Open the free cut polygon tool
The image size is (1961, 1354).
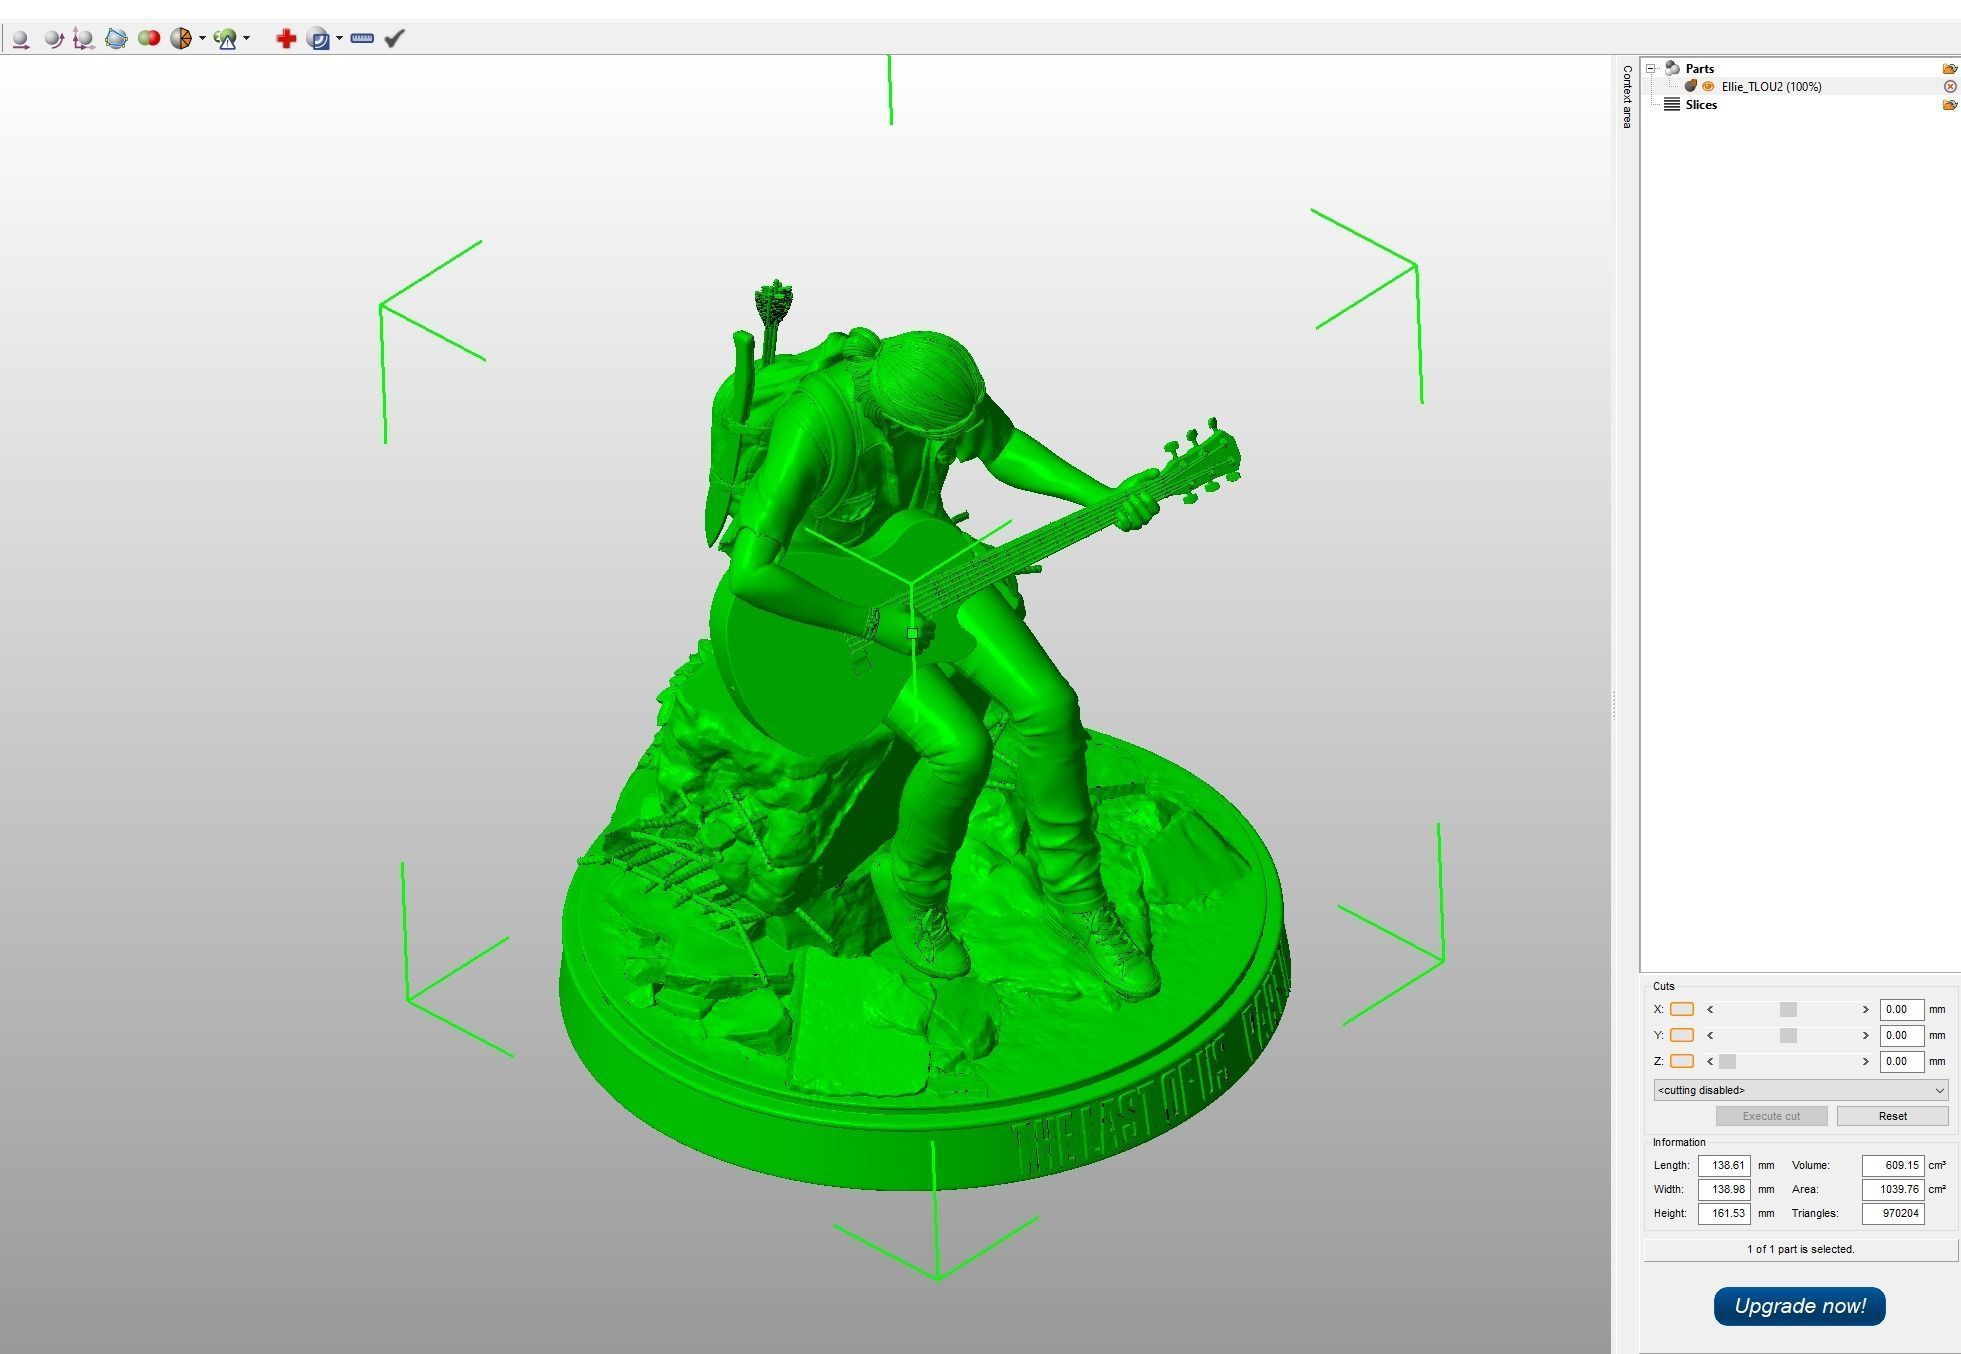tap(116, 39)
